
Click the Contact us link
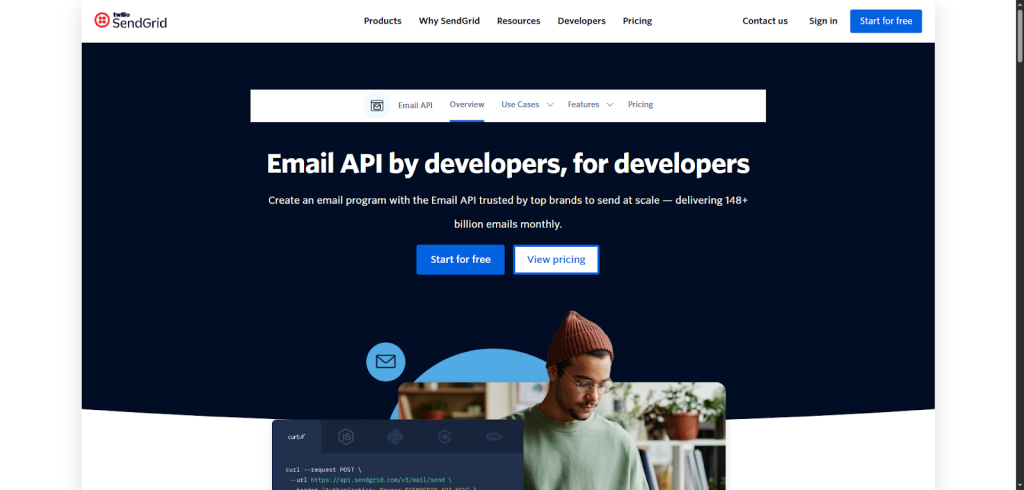[765, 21]
